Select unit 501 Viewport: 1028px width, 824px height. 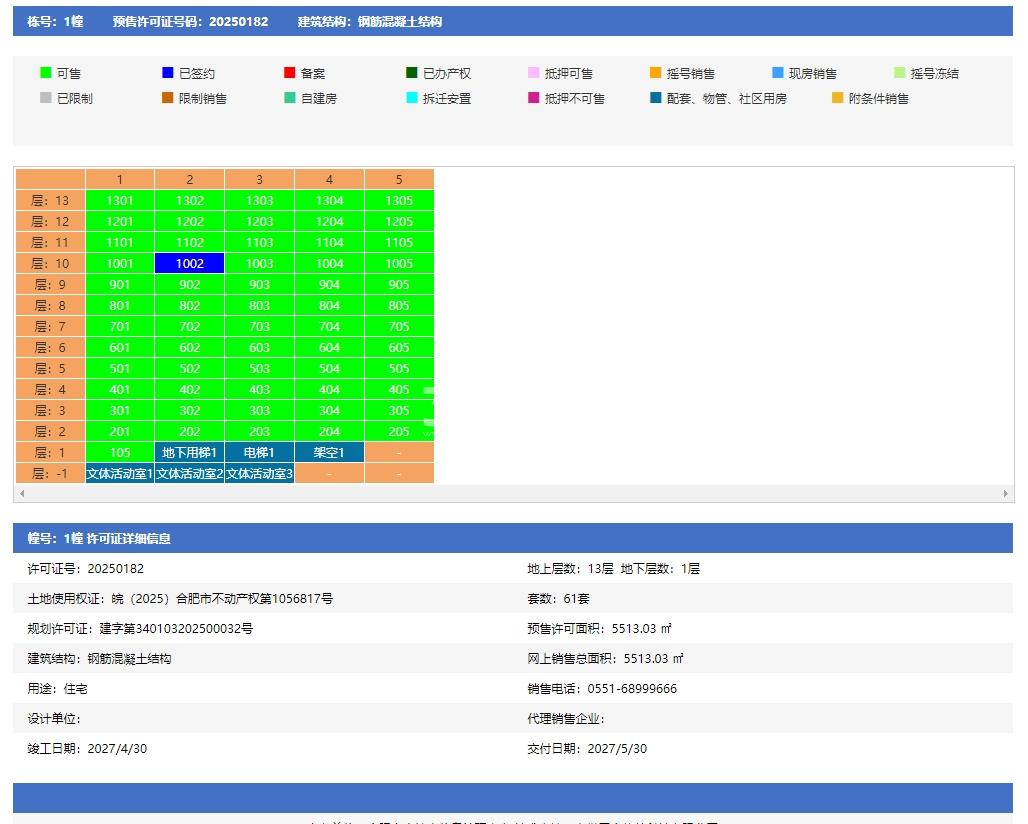pyautogui.click(x=119, y=368)
